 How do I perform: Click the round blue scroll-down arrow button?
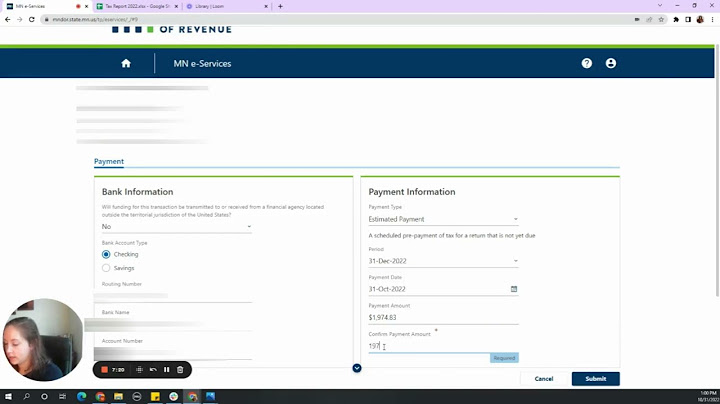pos(357,368)
